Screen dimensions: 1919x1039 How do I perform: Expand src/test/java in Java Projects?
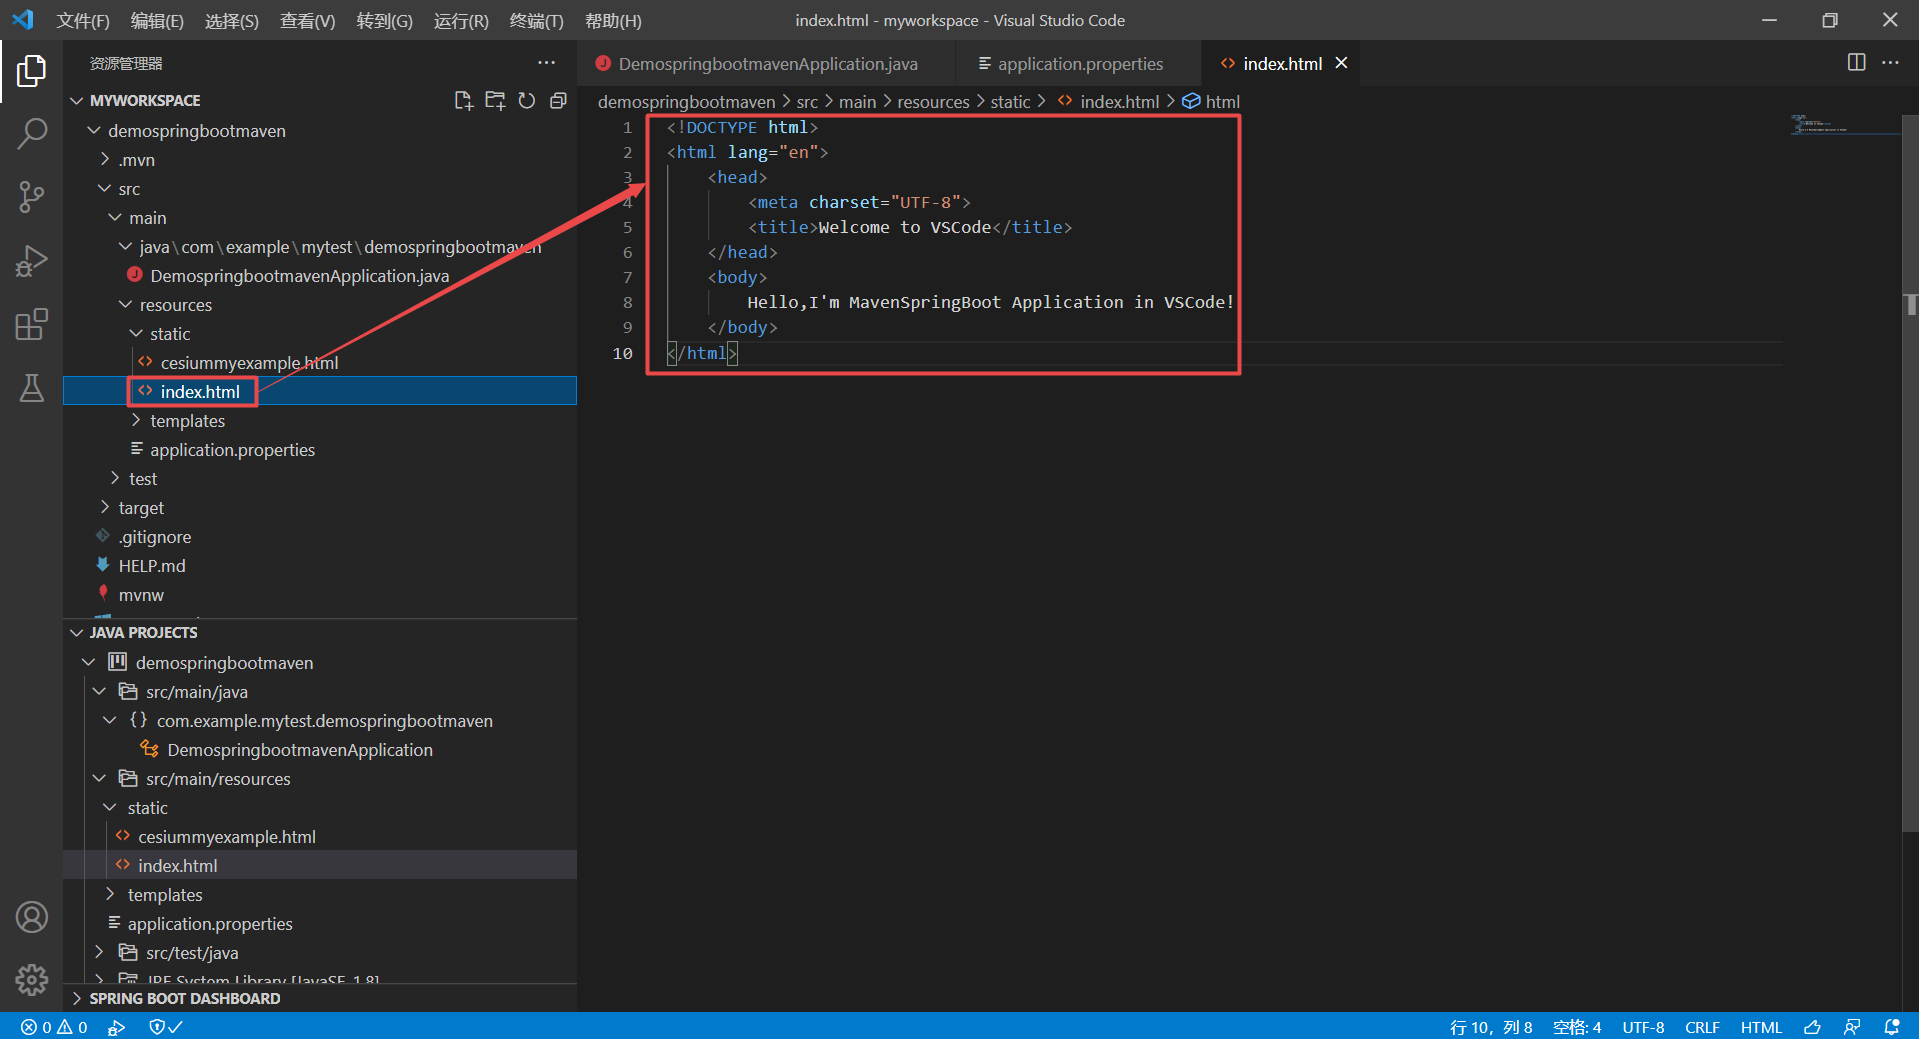click(99, 953)
